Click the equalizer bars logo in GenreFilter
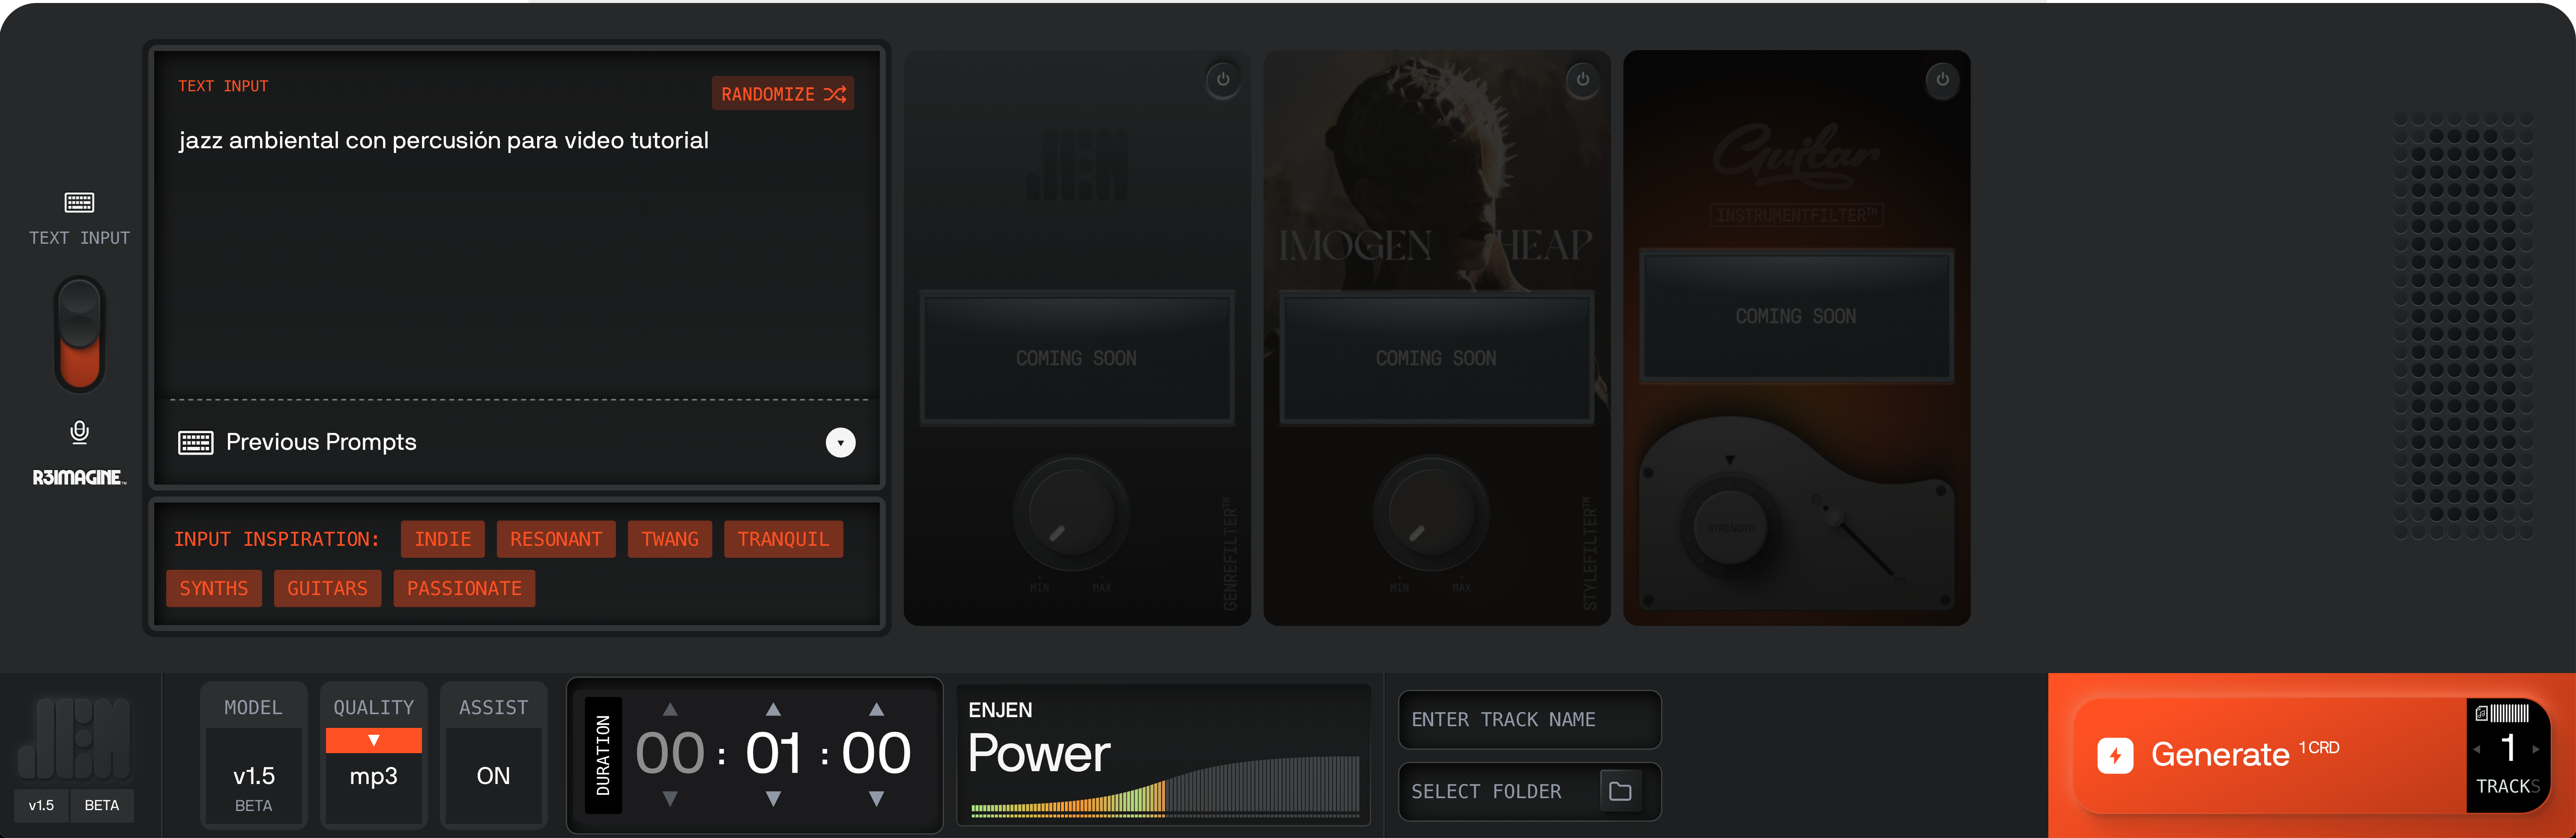 [1077, 165]
